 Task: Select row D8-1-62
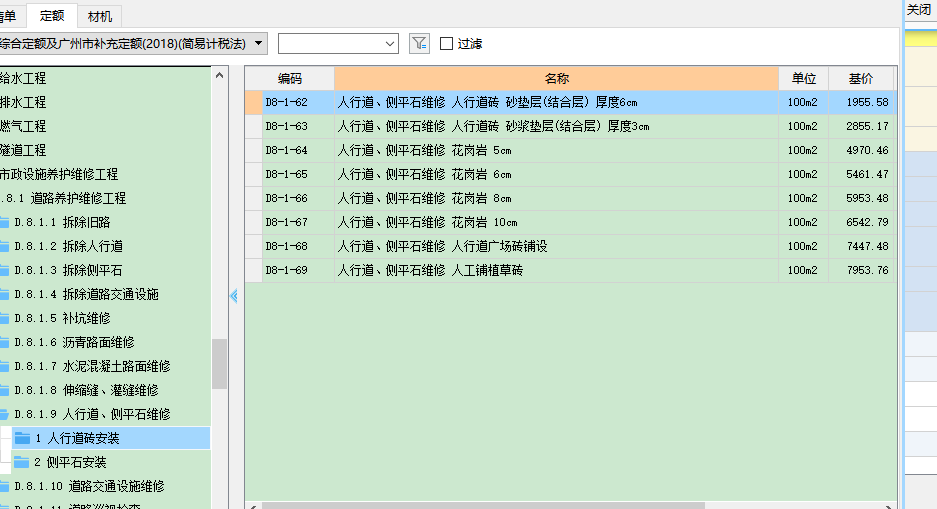[571, 102]
